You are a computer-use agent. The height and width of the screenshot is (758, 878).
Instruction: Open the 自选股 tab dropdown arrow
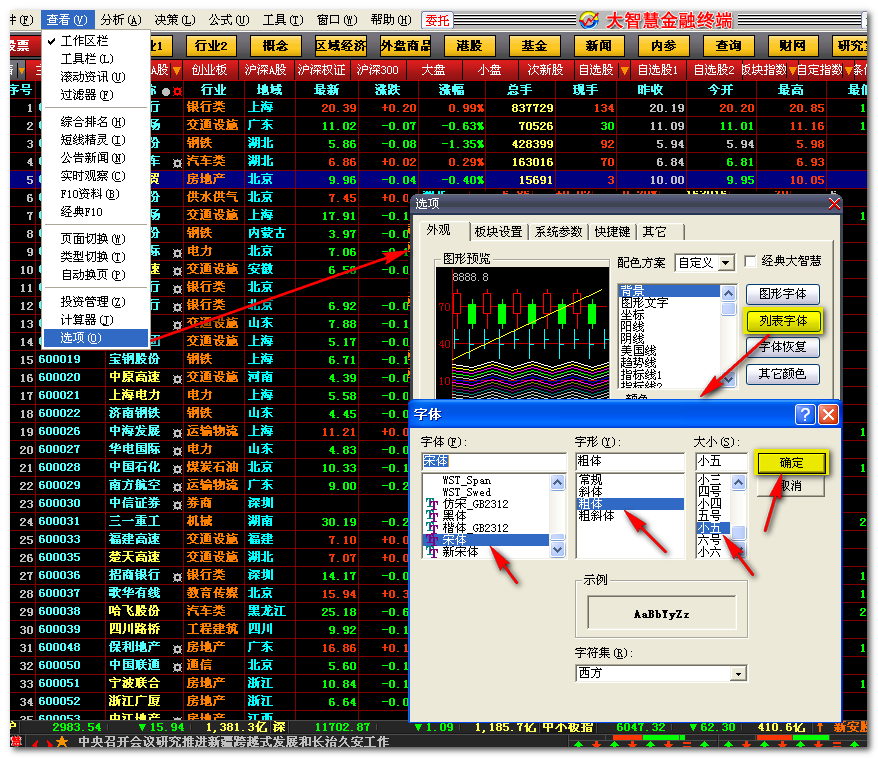[624, 71]
